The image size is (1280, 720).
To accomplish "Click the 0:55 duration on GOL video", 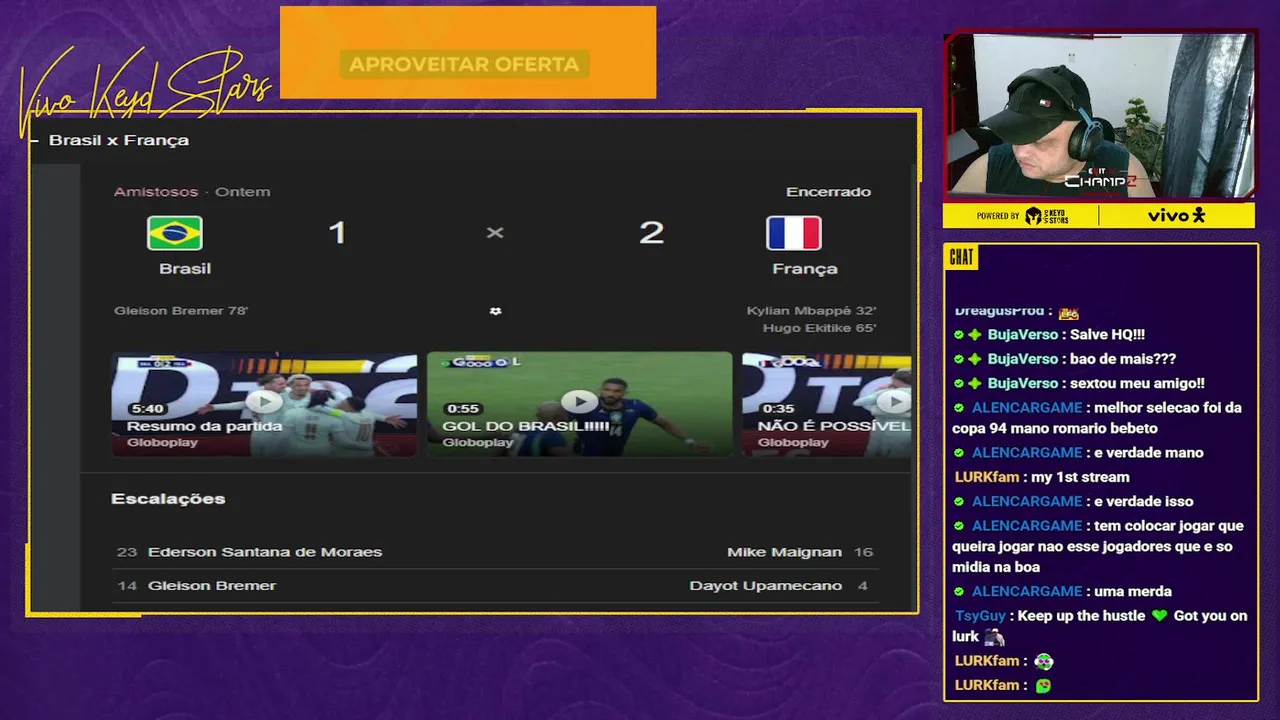I will (463, 409).
